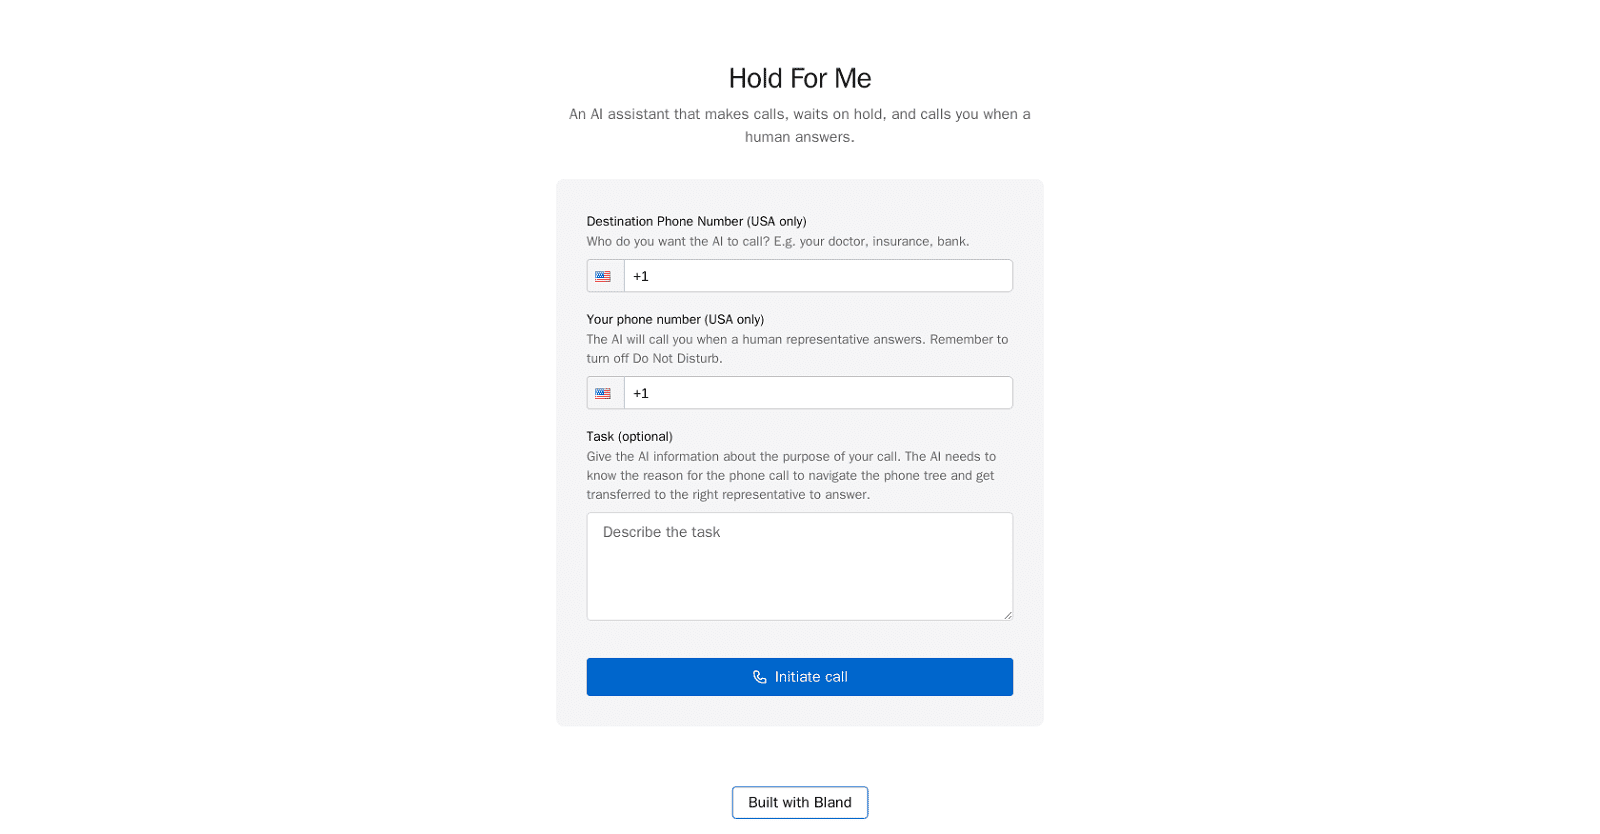This screenshot has width=1600, height=834.
Task: Click your phone number input field
Action: pyautogui.click(x=818, y=393)
